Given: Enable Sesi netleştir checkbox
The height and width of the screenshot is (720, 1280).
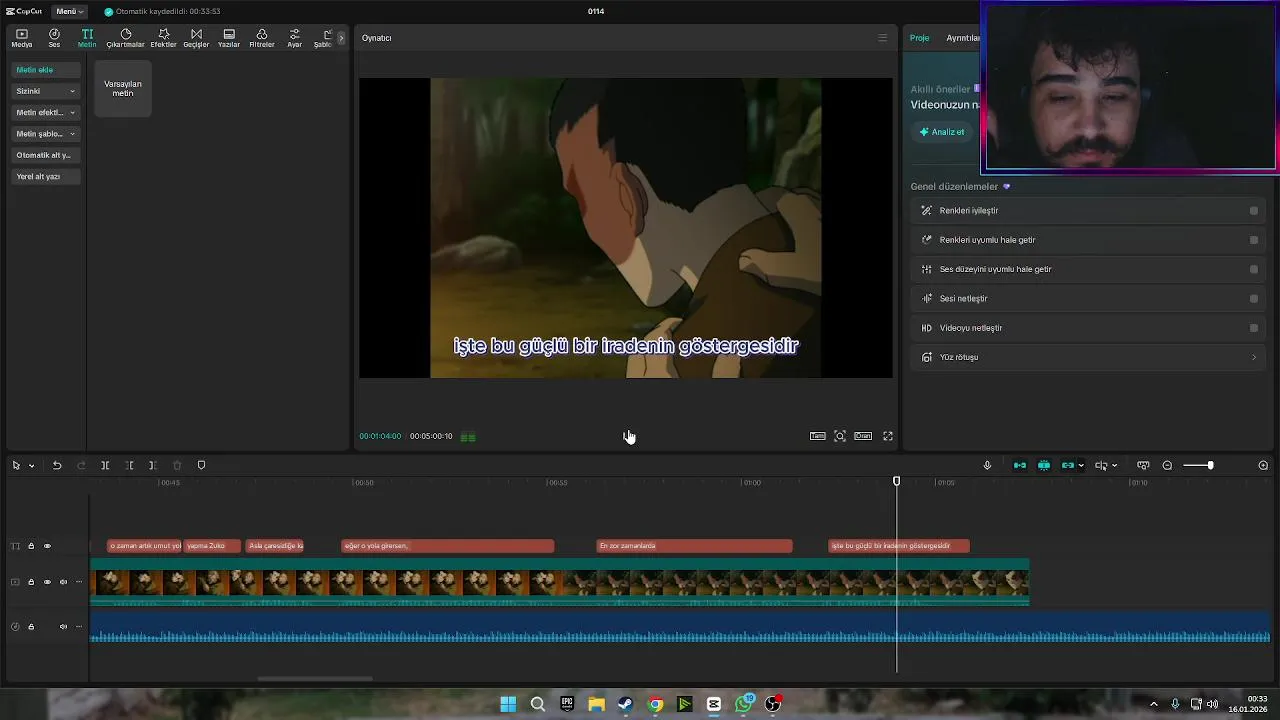Looking at the screenshot, I should tap(1254, 299).
